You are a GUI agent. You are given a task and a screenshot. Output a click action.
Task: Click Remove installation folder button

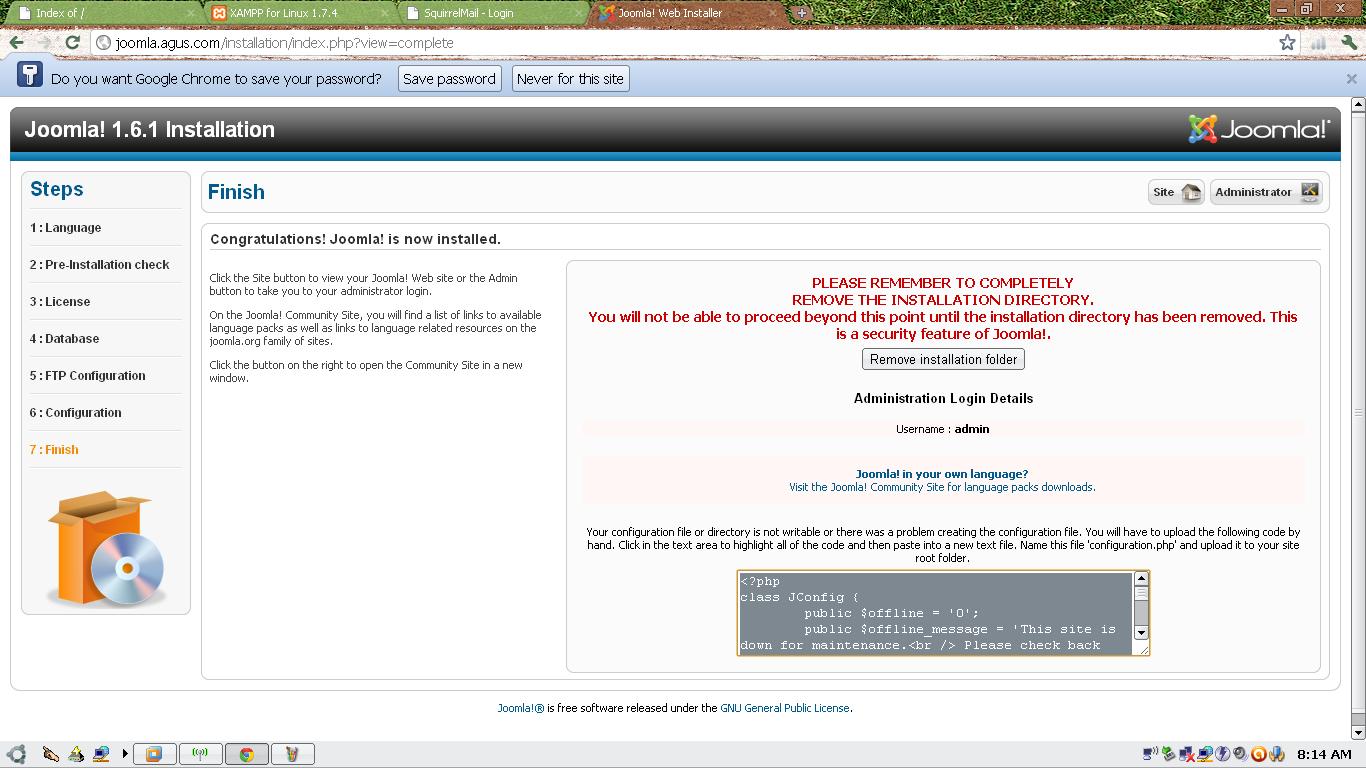pos(943,359)
